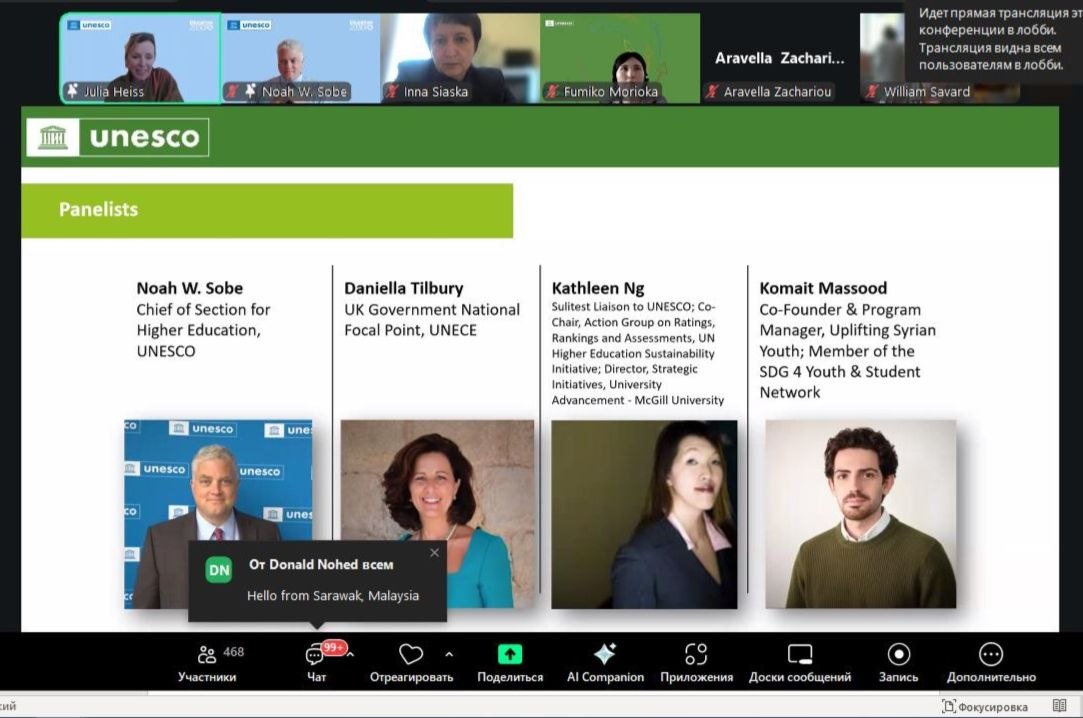Expand the chevron next to Отреагировать

click(x=449, y=655)
